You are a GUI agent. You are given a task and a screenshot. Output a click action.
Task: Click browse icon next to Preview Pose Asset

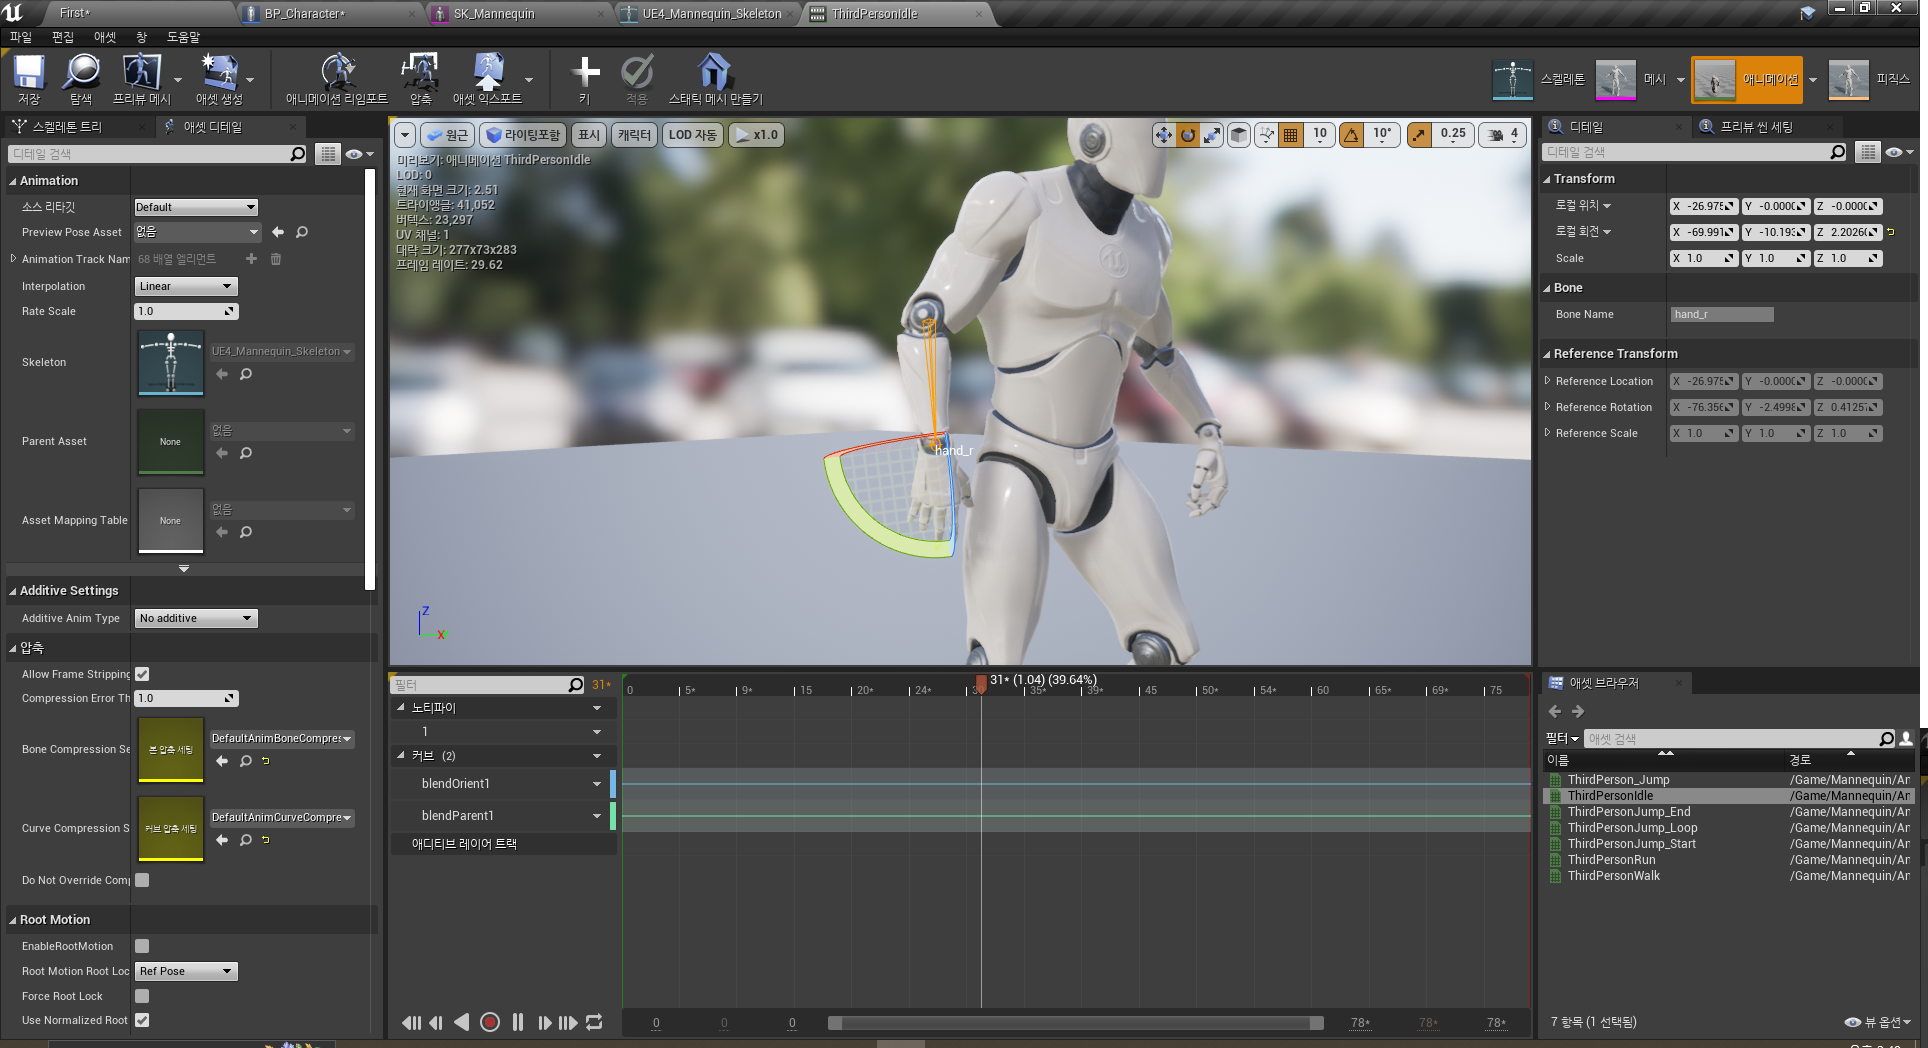click(x=302, y=232)
